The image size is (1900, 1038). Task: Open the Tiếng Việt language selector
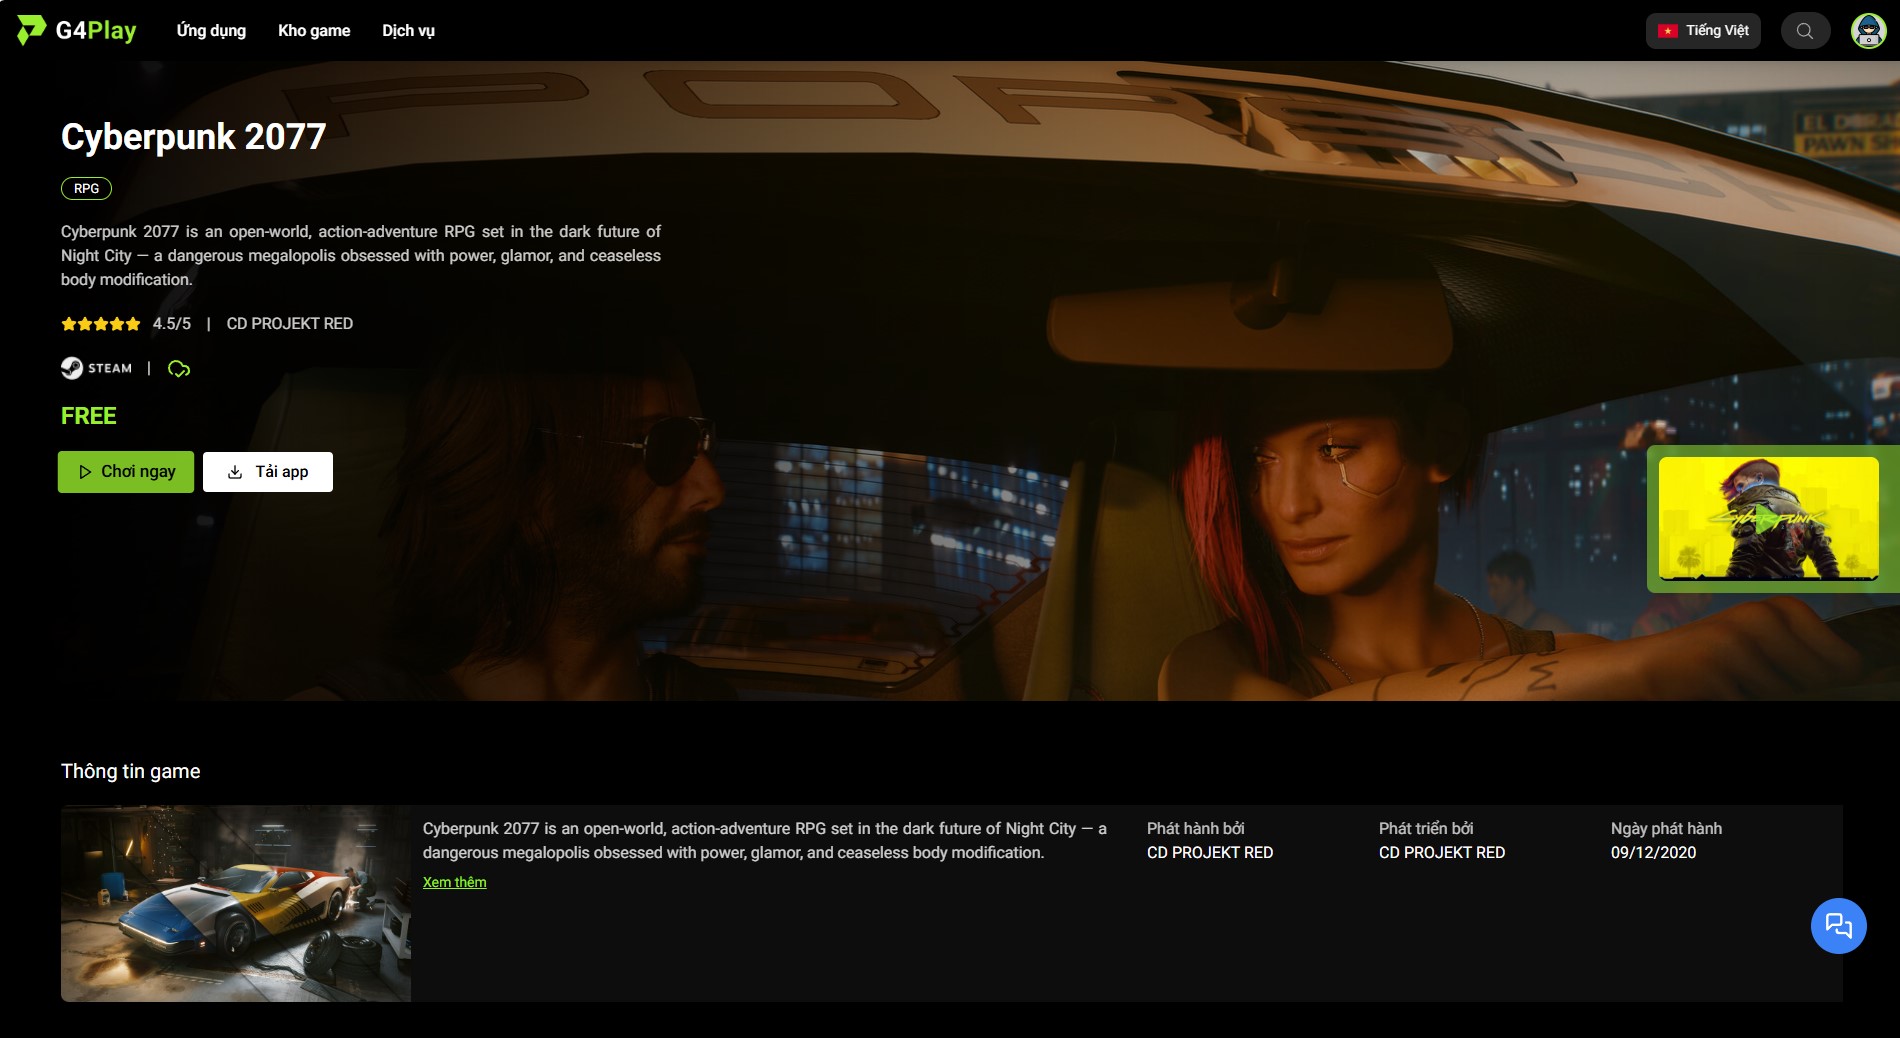pos(1703,31)
